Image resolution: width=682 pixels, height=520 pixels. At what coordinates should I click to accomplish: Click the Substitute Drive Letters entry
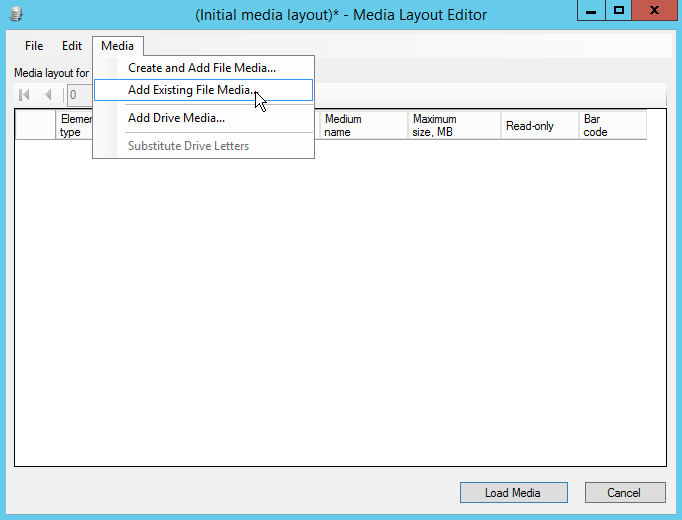(x=188, y=146)
